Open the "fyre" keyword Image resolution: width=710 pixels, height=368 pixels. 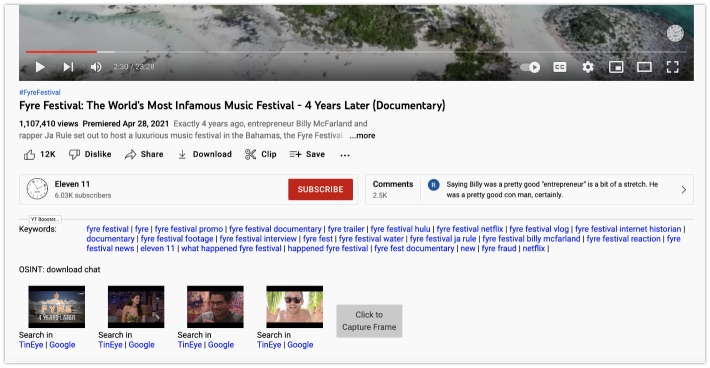(x=141, y=229)
